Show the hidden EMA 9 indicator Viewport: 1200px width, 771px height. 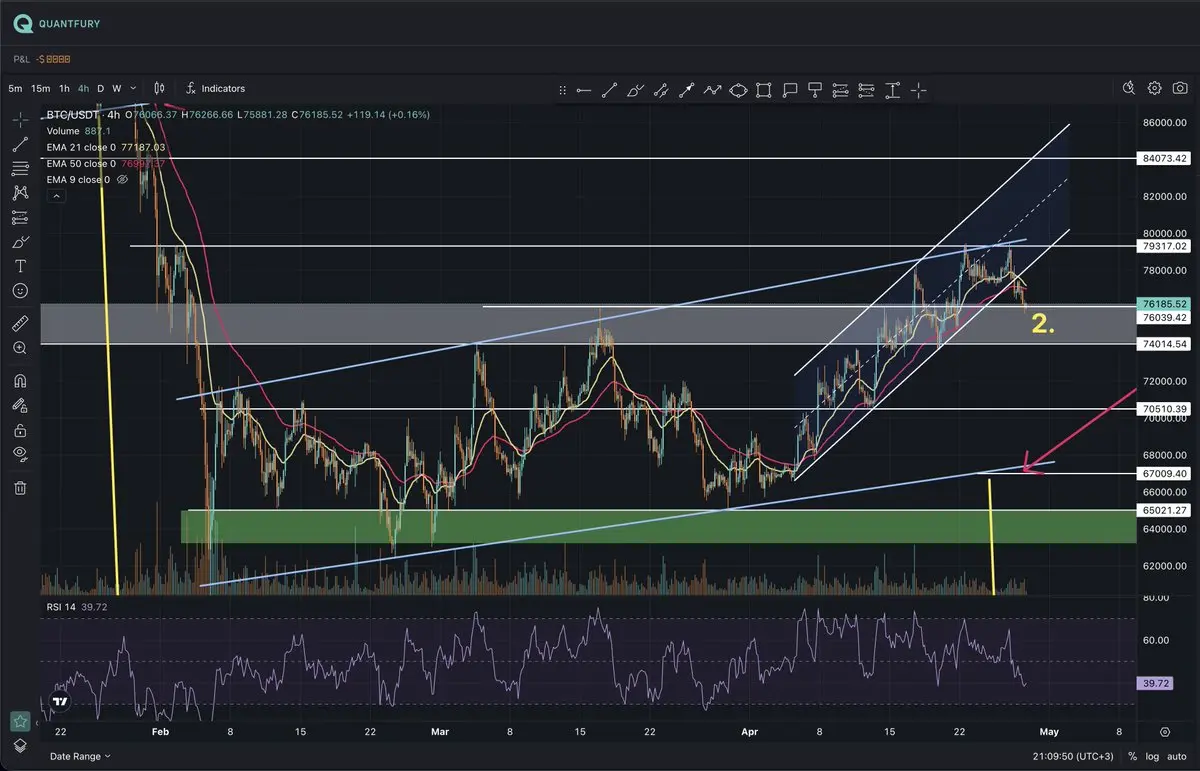[123, 180]
